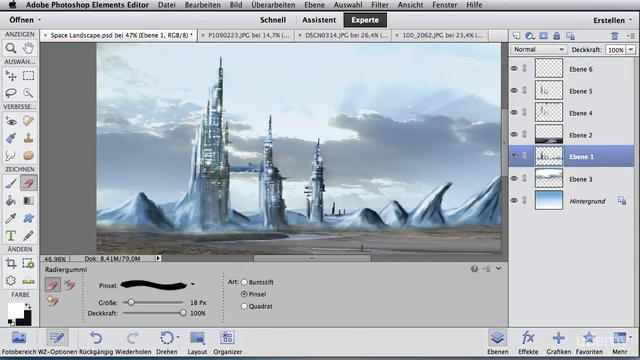Hide the Ebene 6 layer

(x=514, y=69)
